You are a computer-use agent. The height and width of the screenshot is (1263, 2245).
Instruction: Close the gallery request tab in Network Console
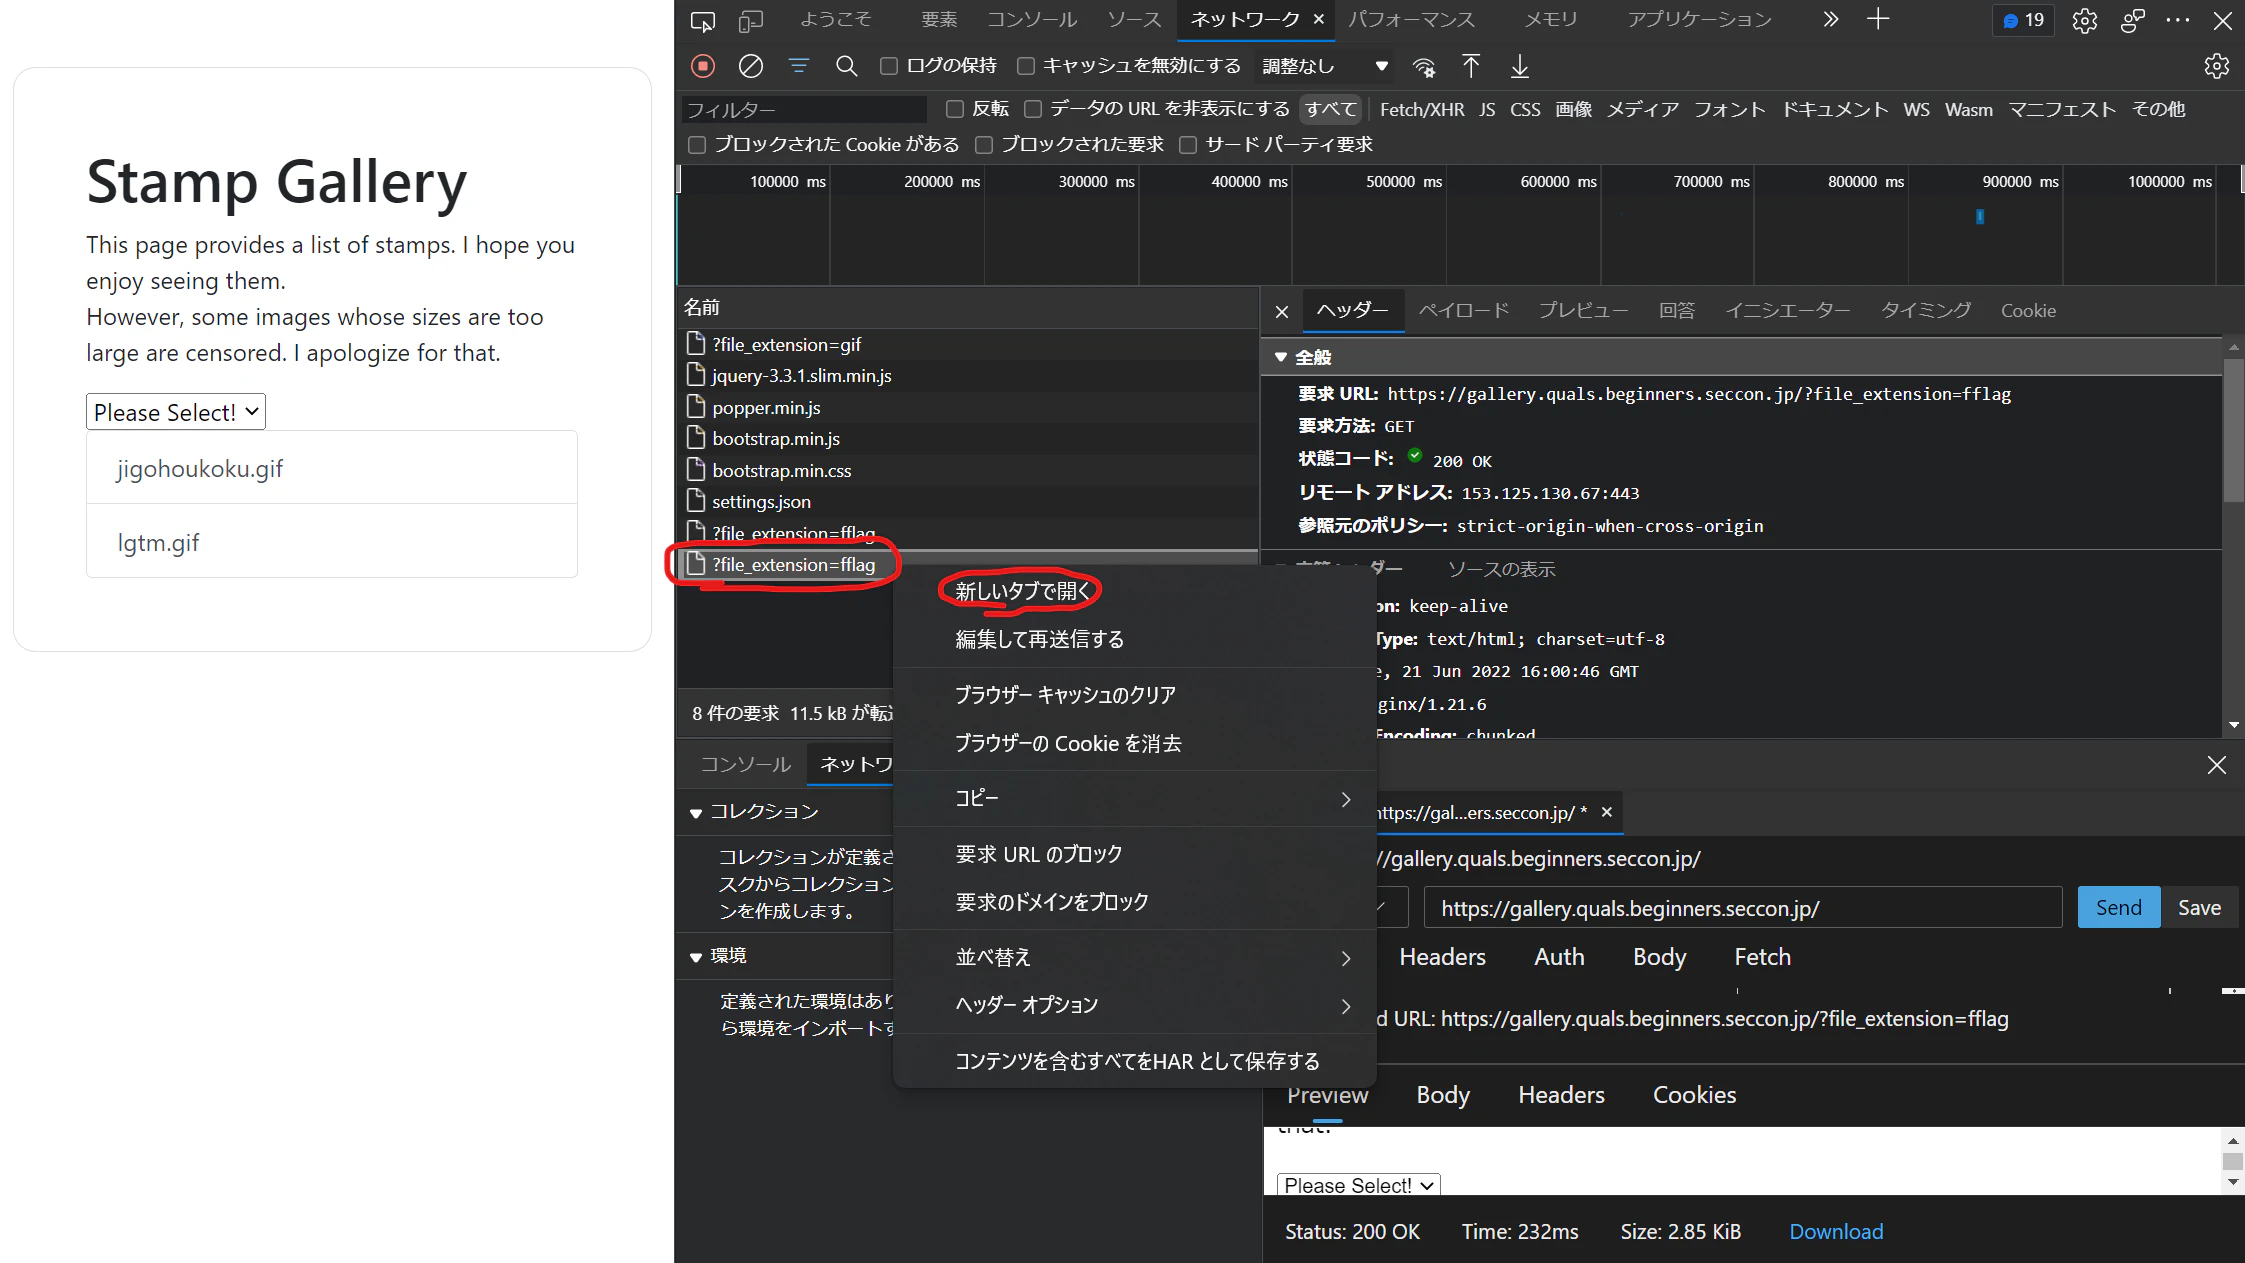(x=1607, y=812)
